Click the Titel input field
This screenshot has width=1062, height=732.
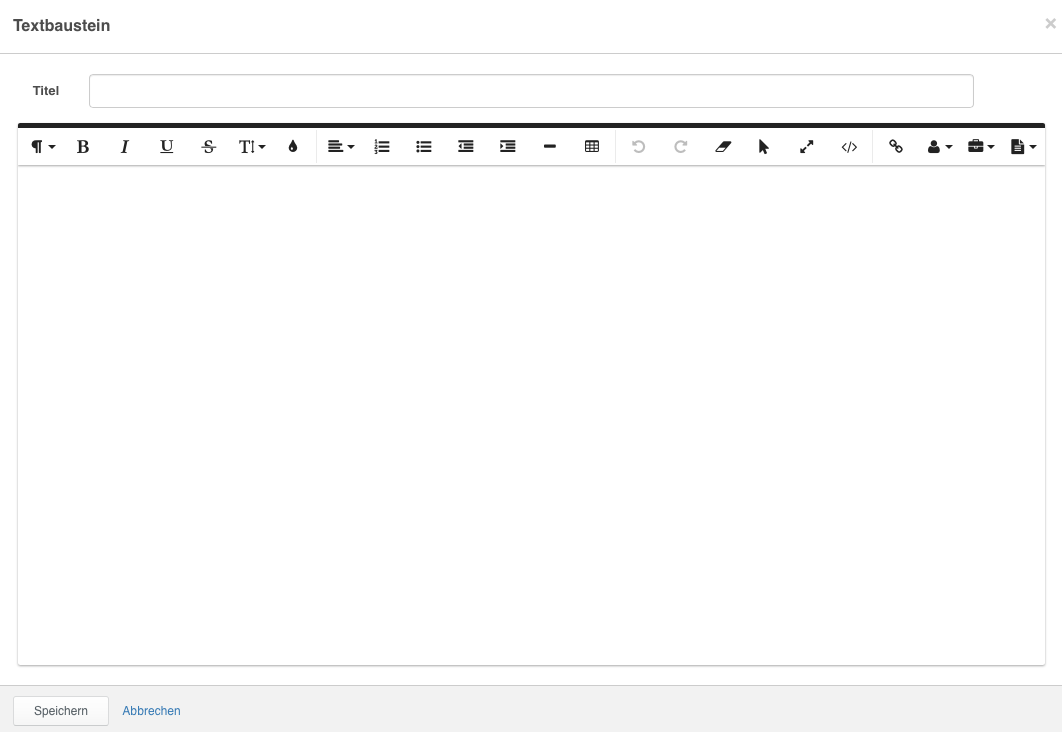click(531, 91)
